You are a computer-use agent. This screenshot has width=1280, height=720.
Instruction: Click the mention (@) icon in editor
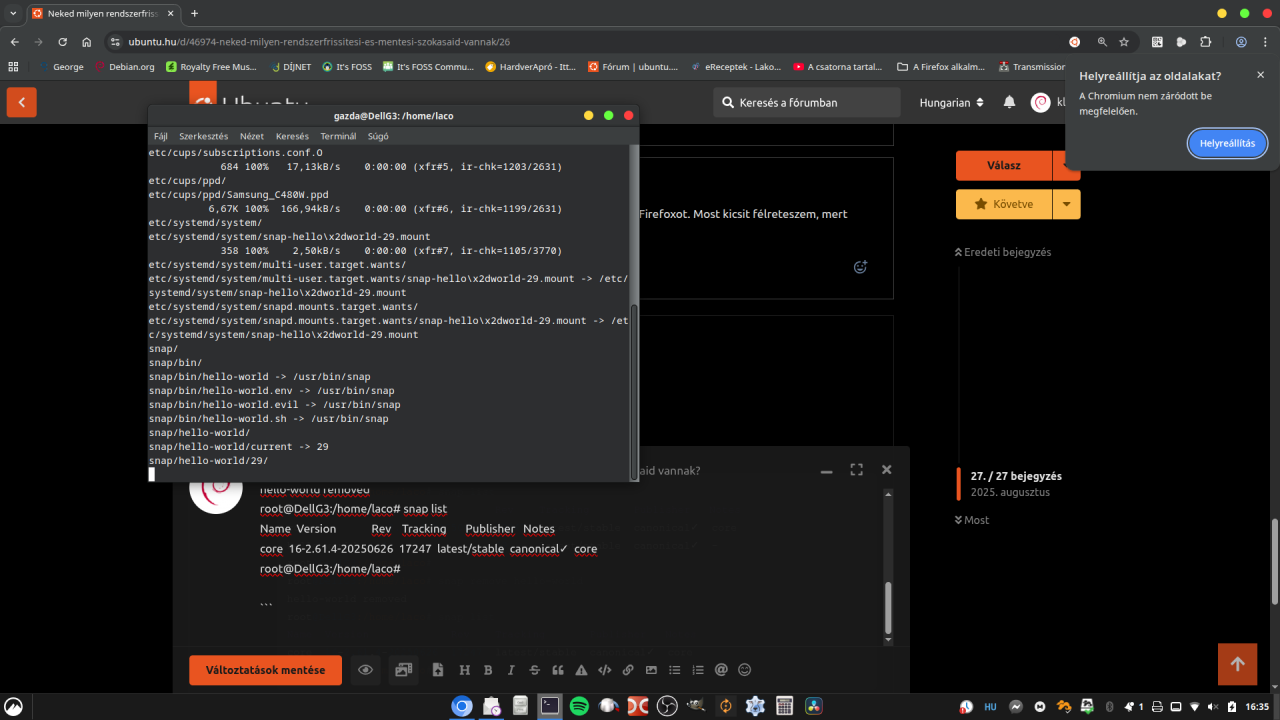pos(721,670)
